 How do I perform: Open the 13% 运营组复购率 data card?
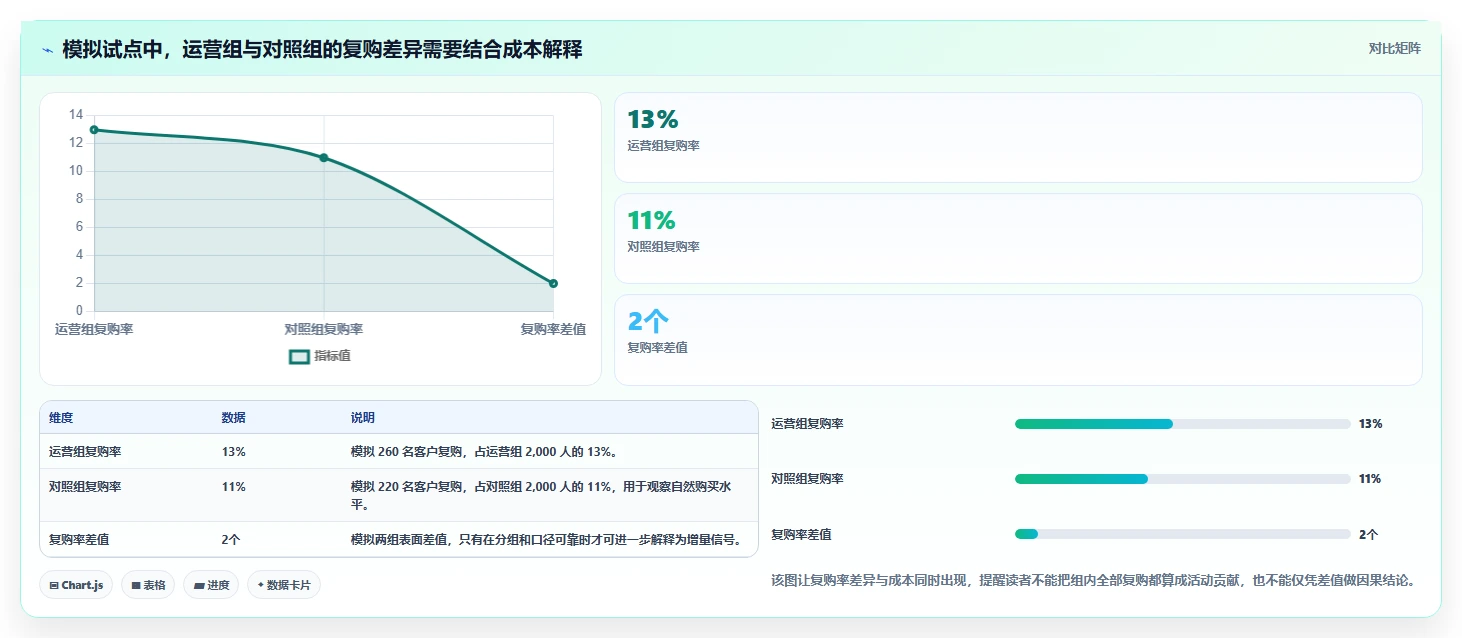(x=1018, y=138)
